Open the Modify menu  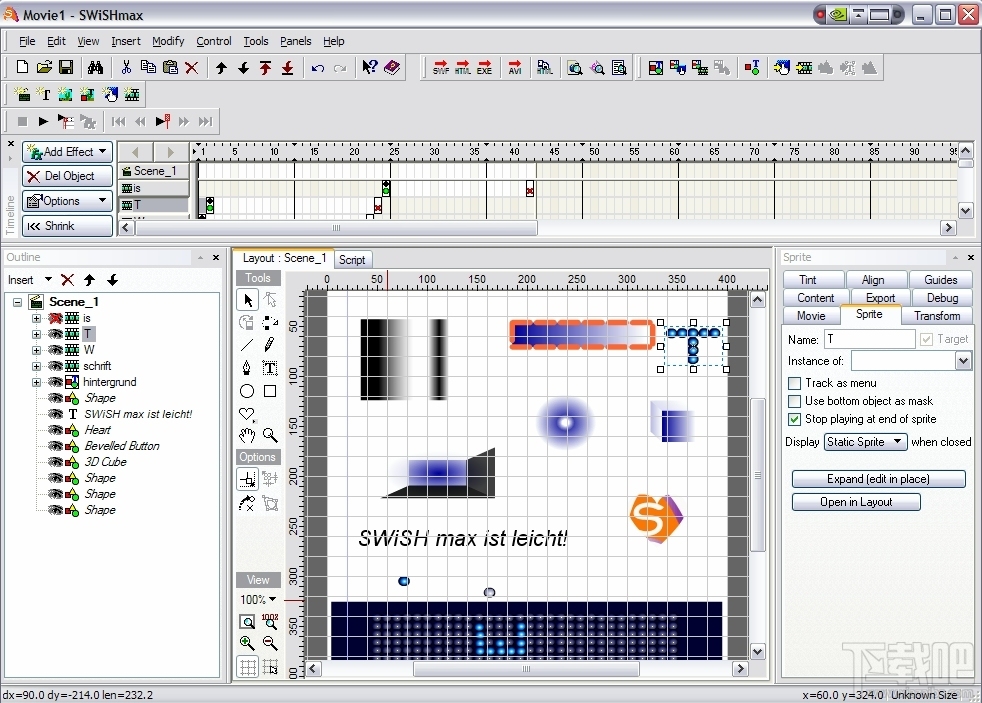[x=168, y=41]
